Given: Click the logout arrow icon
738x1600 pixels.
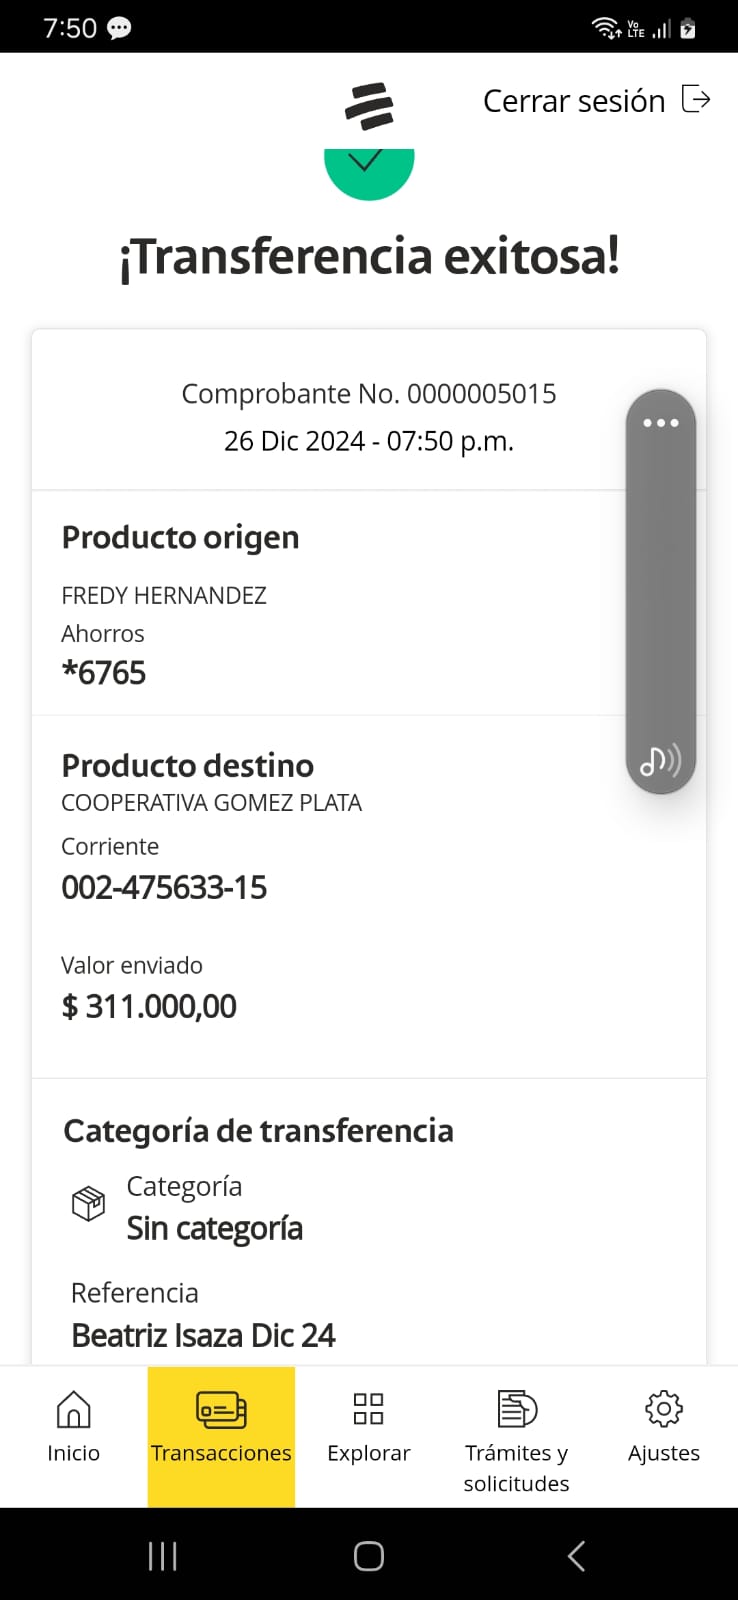Looking at the screenshot, I should click(x=696, y=100).
